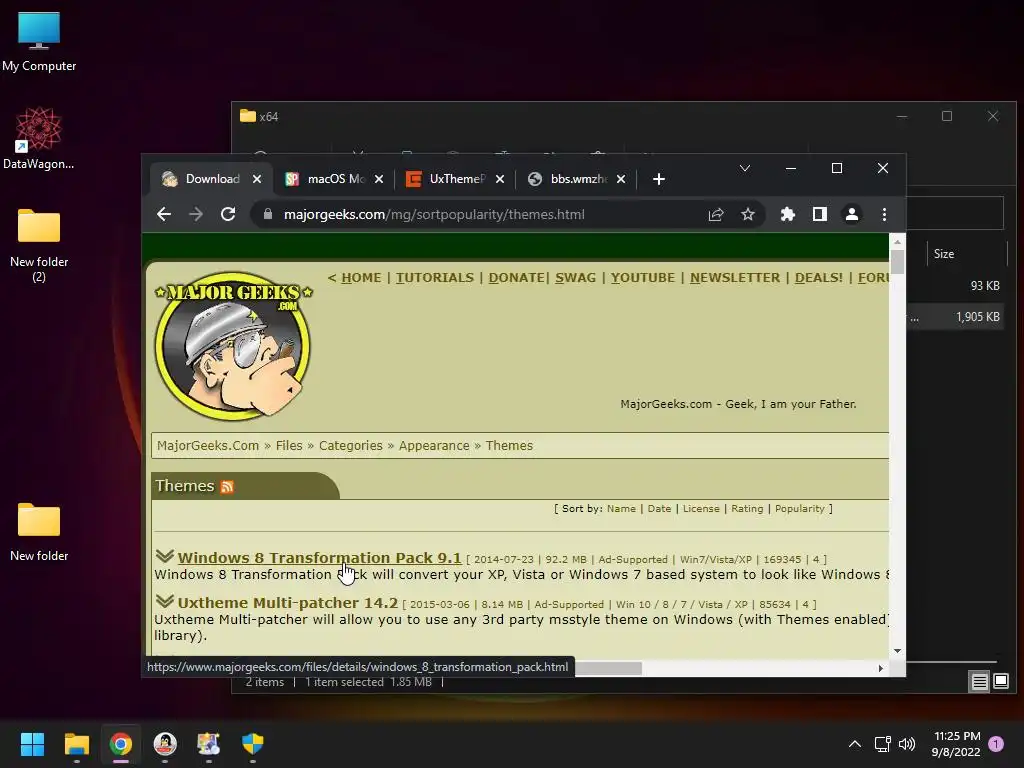Share this page icon in address bar
The width and height of the screenshot is (1024, 768).
point(716,214)
